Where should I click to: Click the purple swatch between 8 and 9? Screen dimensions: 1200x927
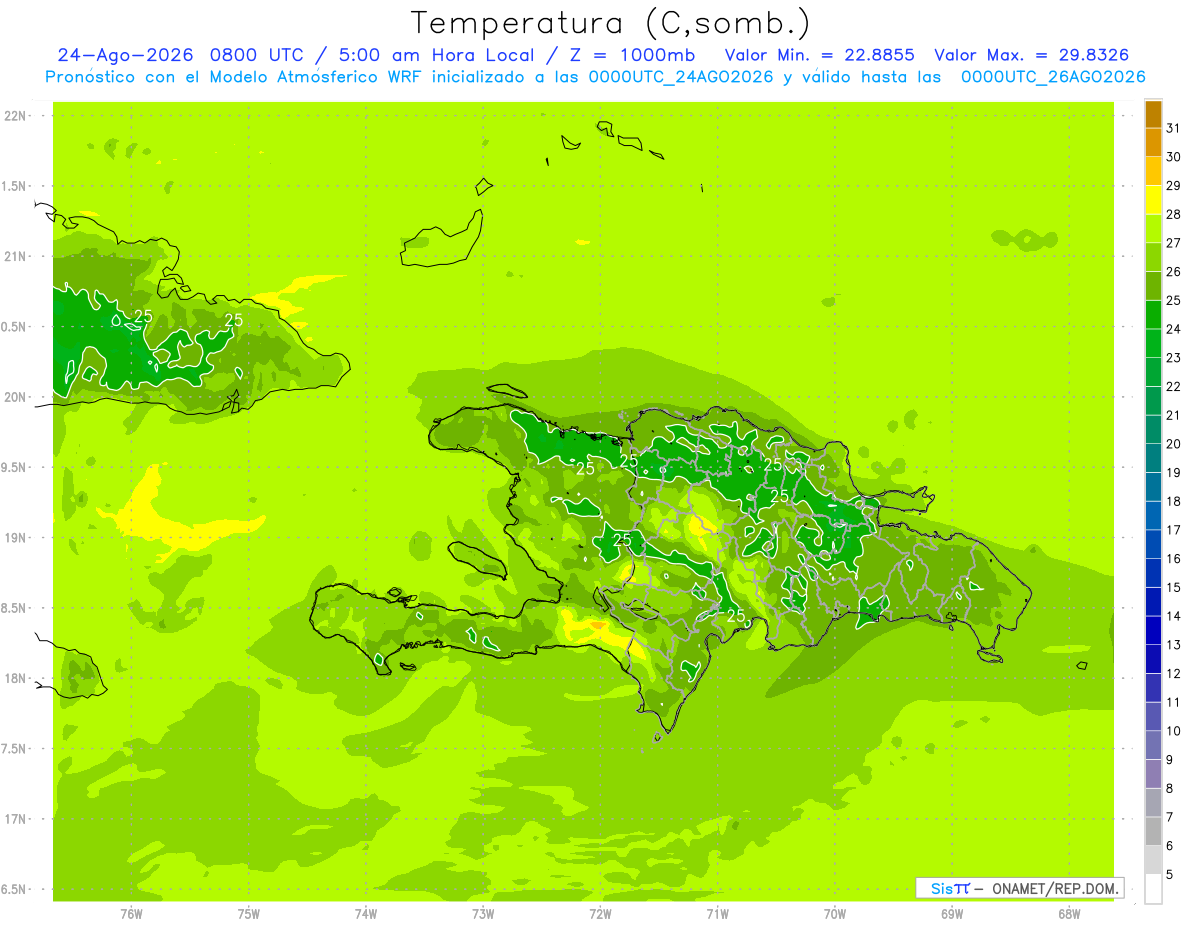1153,774
